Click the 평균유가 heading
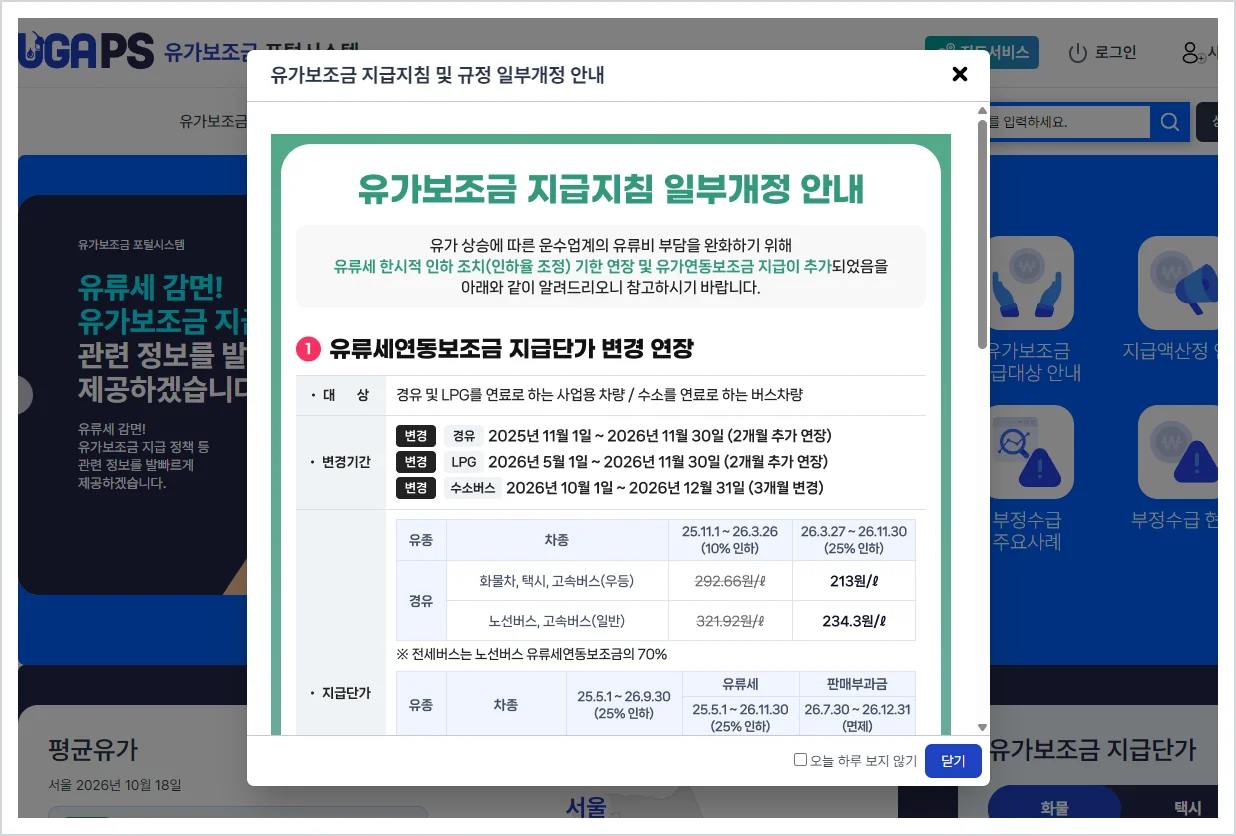 pyautogui.click(x=93, y=750)
